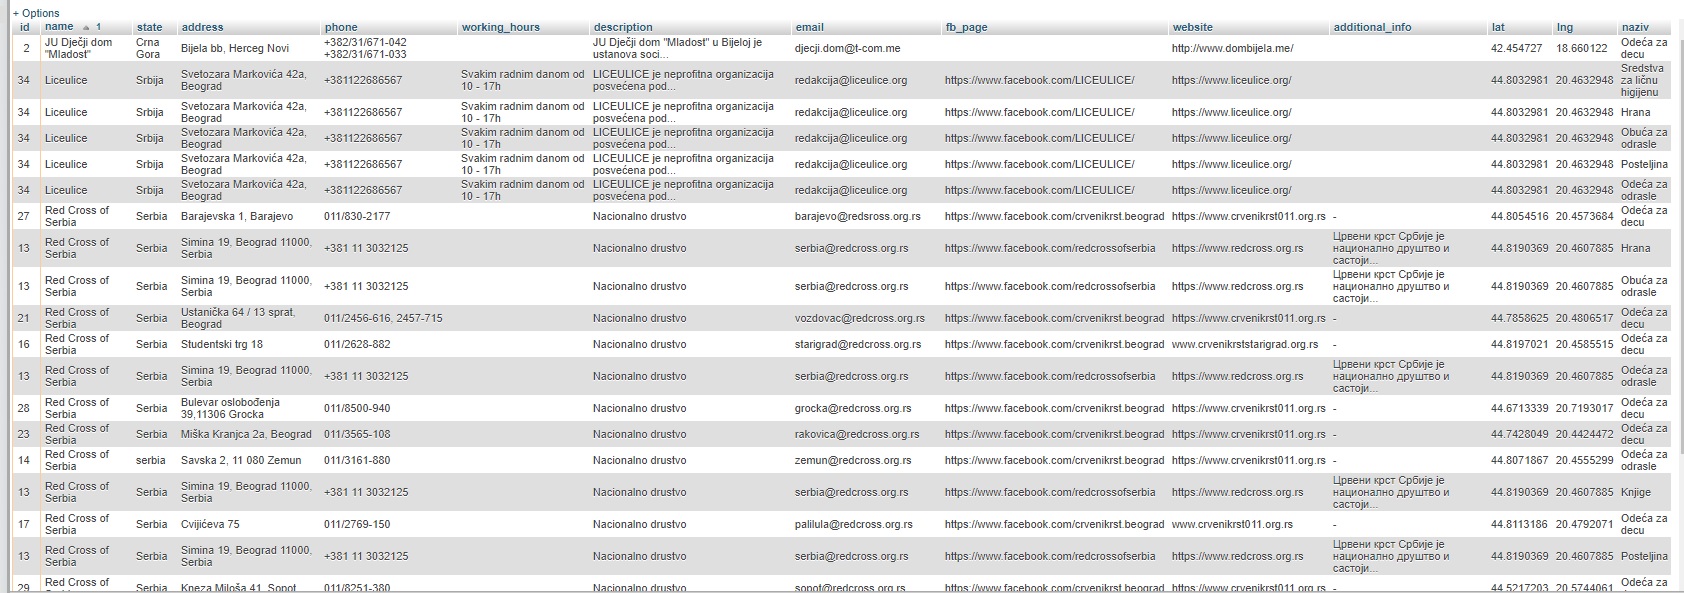Select id cell 16
This screenshot has height=593, width=1684.
tap(24, 344)
